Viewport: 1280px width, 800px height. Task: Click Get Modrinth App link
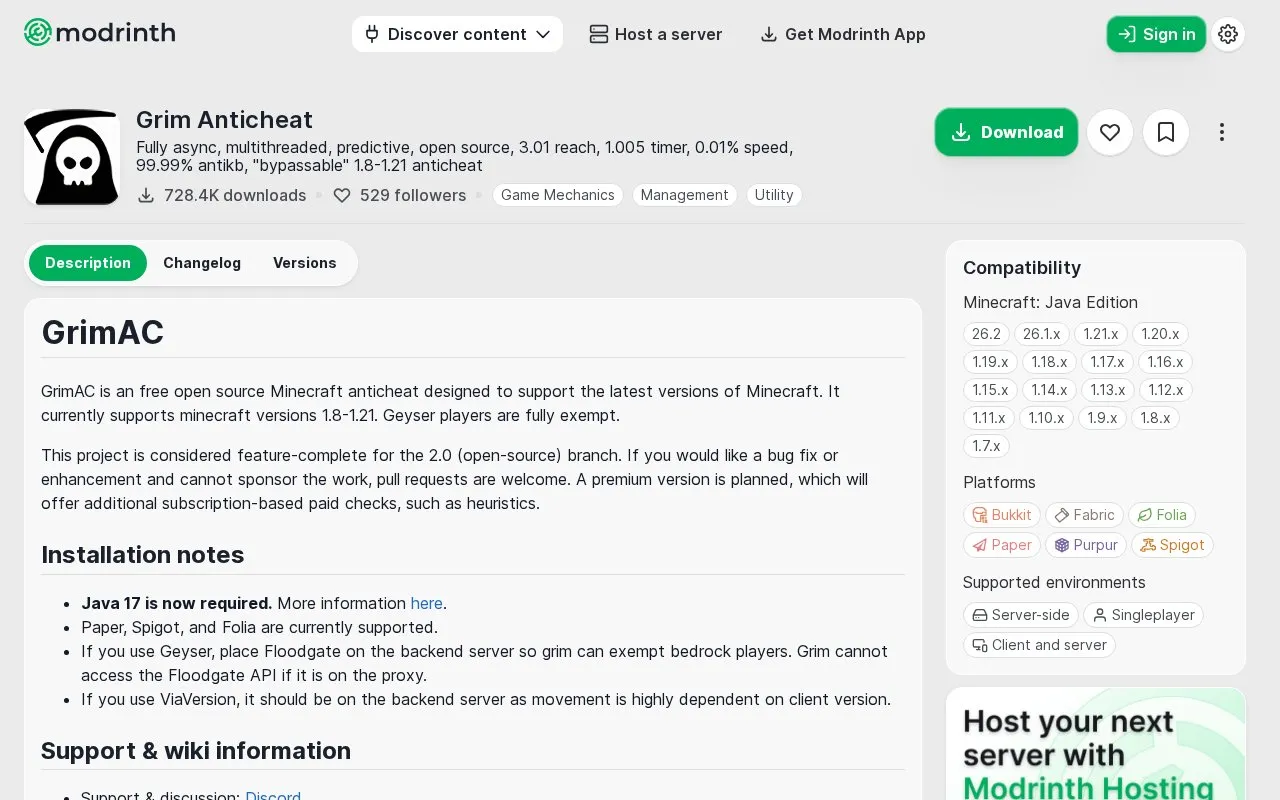(843, 34)
